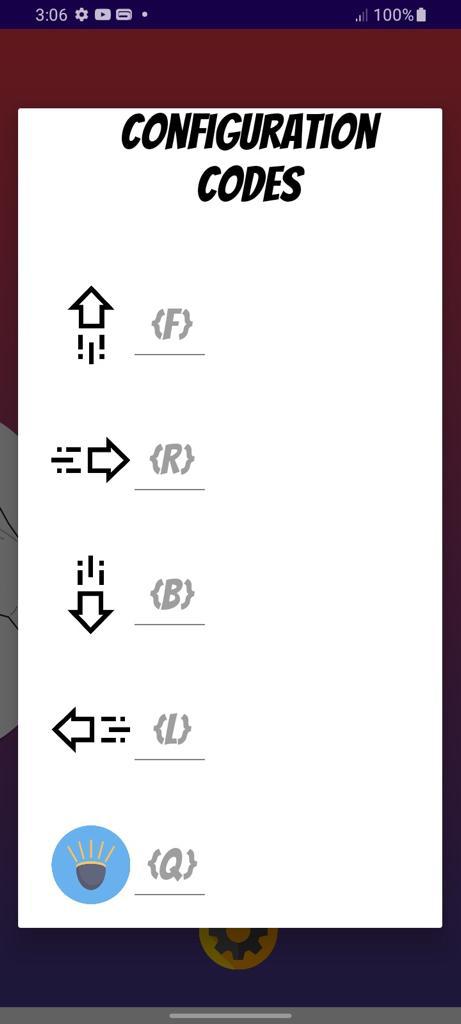Tap the blue headlight icon
Screen dimensions: 461x1024
click(x=91, y=864)
